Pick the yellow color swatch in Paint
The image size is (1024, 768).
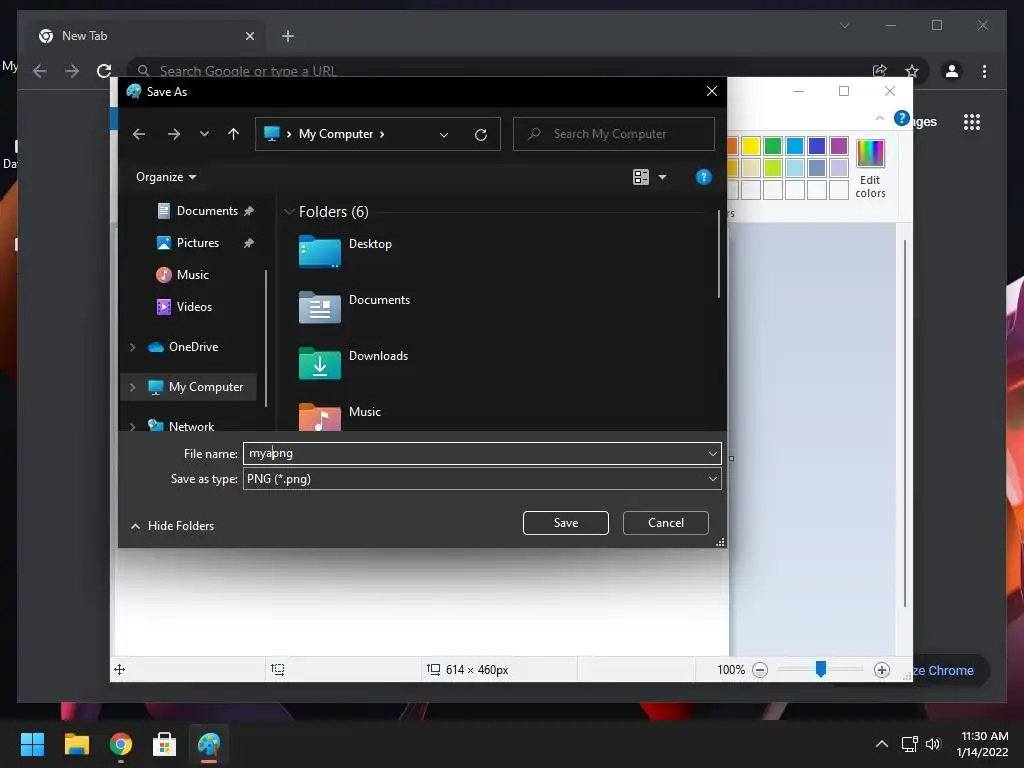pos(751,146)
